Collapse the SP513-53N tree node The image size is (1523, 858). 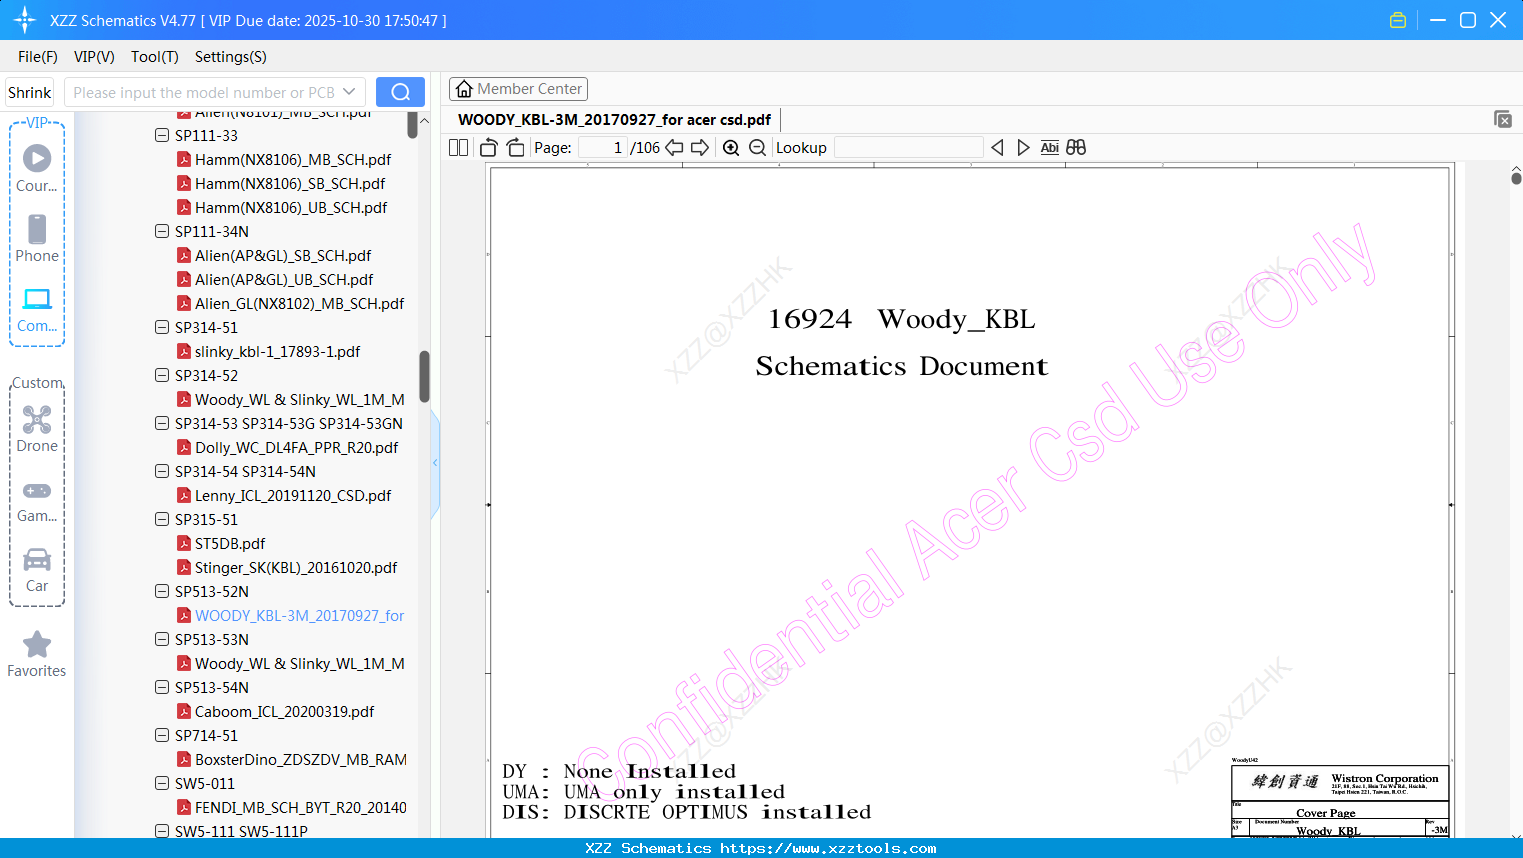[x=162, y=639]
